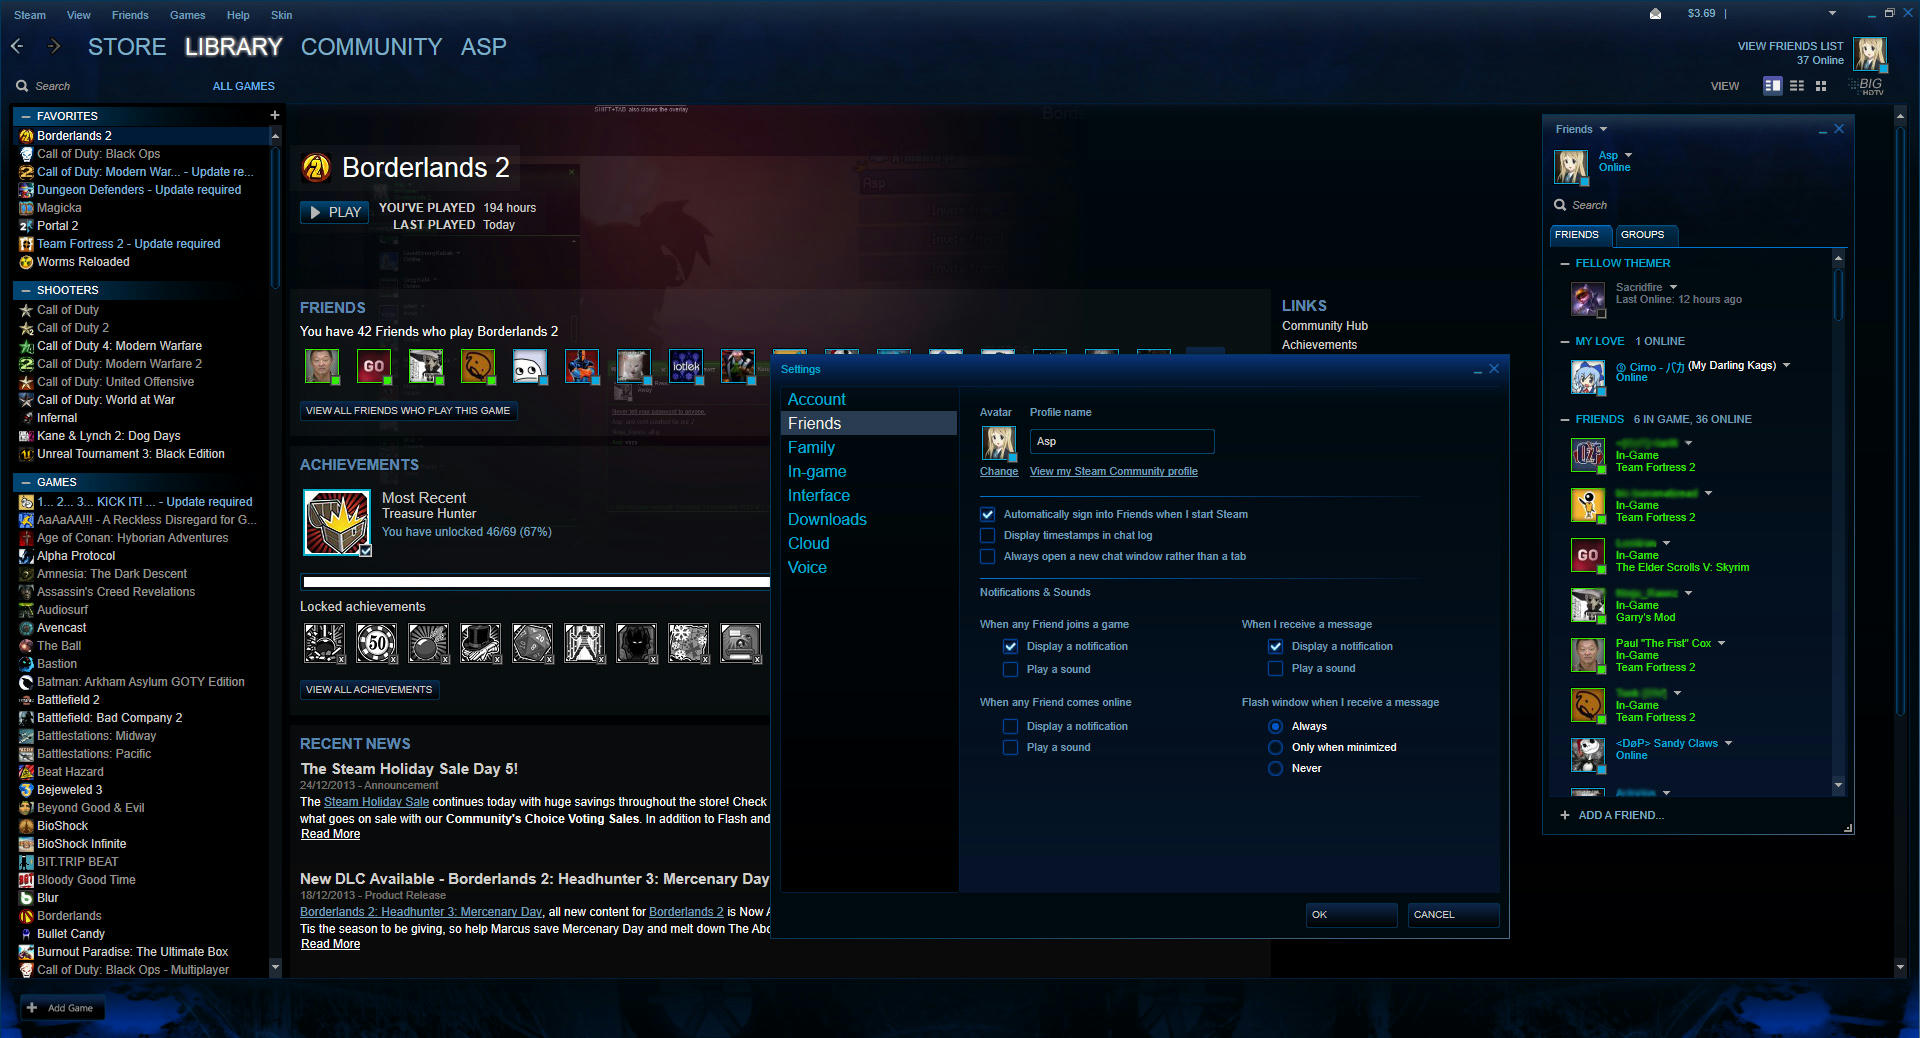Open the Asp status dropdown arrow

1628,155
